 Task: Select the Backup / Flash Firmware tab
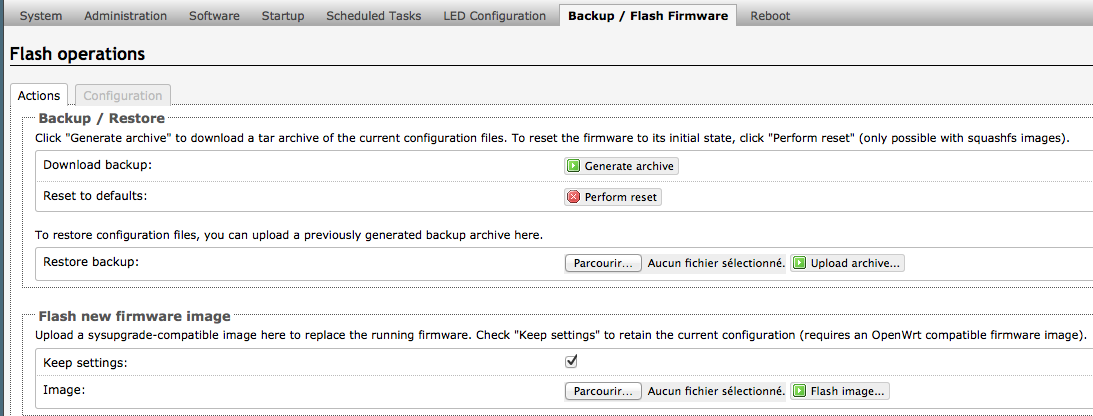point(648,15)
